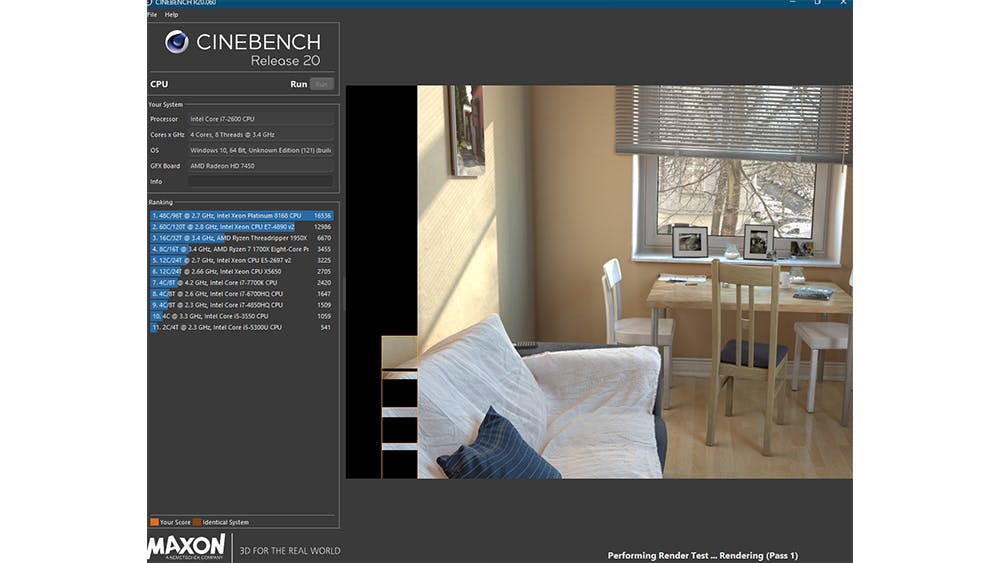The image size is (1000, 563).
Task: Click the Performing Render Test status text
Action: [x=703, y=555]
